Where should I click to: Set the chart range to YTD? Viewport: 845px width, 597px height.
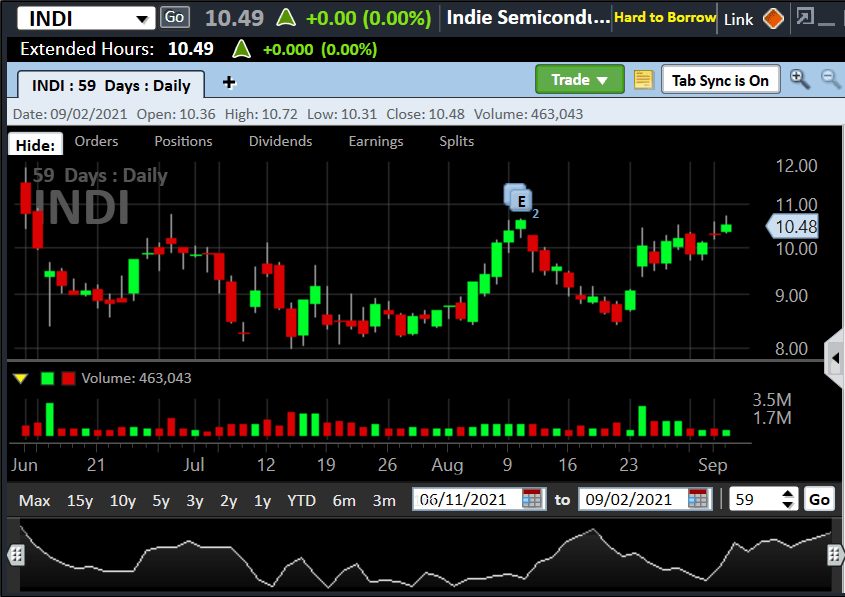click(x=301, y=499)
